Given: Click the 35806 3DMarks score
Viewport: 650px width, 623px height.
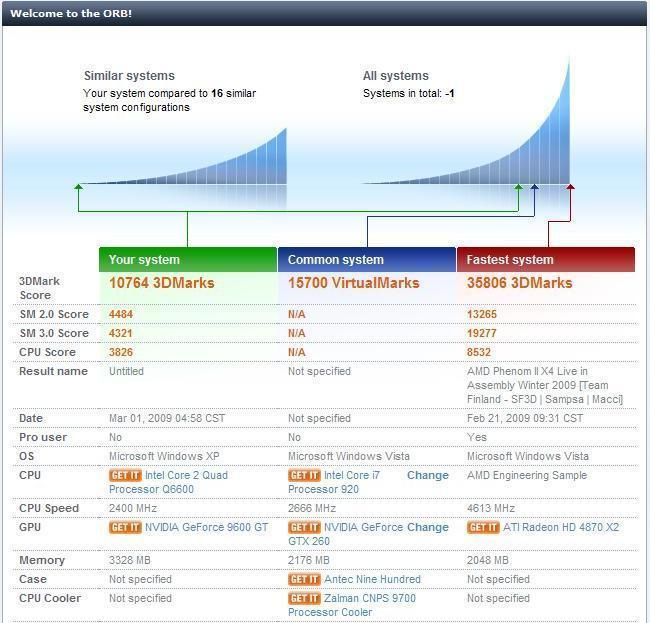Looking at the screenshot, I should coord(519,283).
